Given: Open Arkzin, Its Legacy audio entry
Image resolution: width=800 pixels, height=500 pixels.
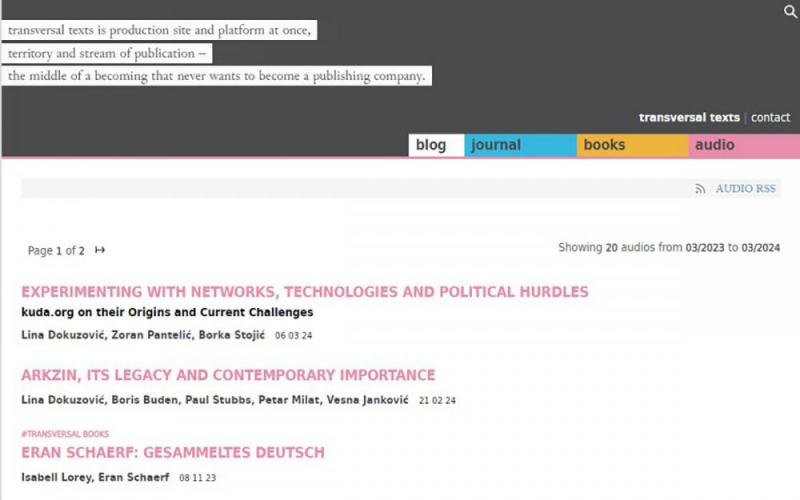Looking at the screenshot, I should click(x=228, y=375).
